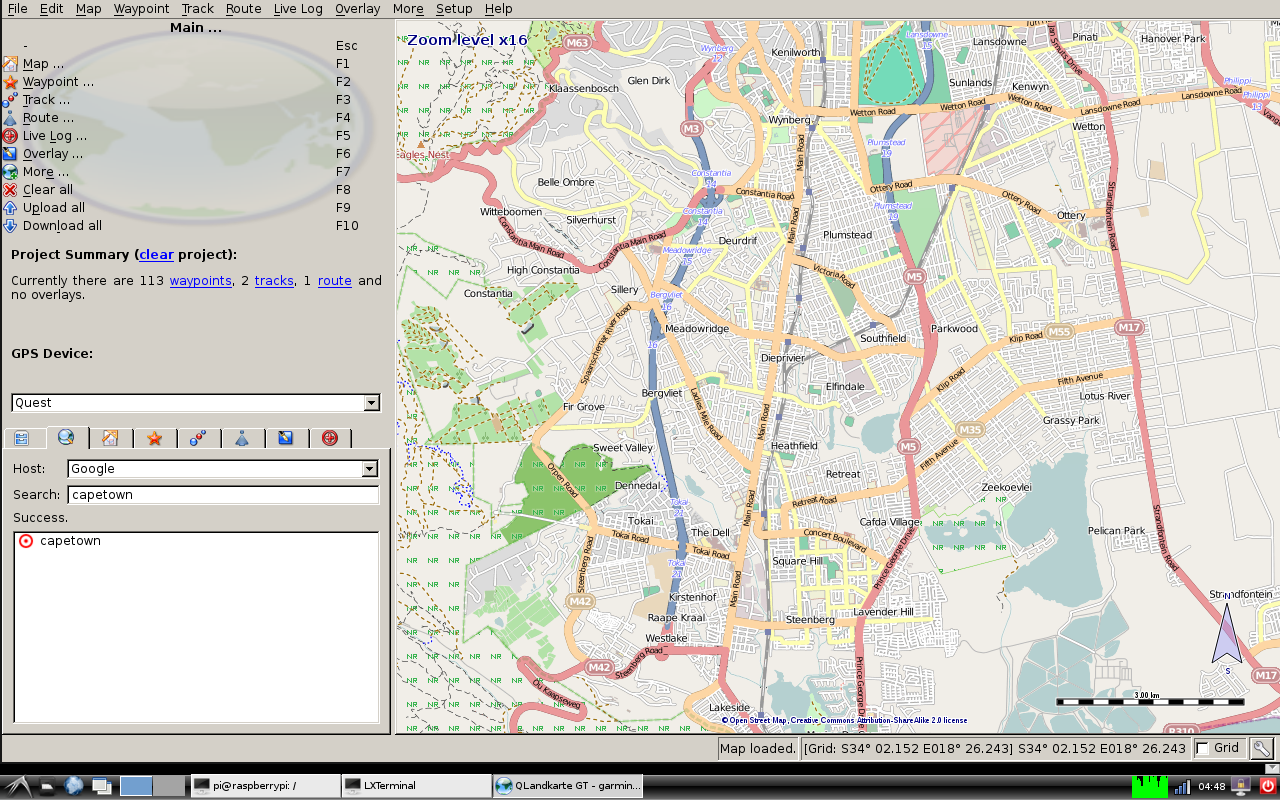Click the screen lock icon in system tray
This screenshot has width=1280, height=800.
[x=1243, y=786]
